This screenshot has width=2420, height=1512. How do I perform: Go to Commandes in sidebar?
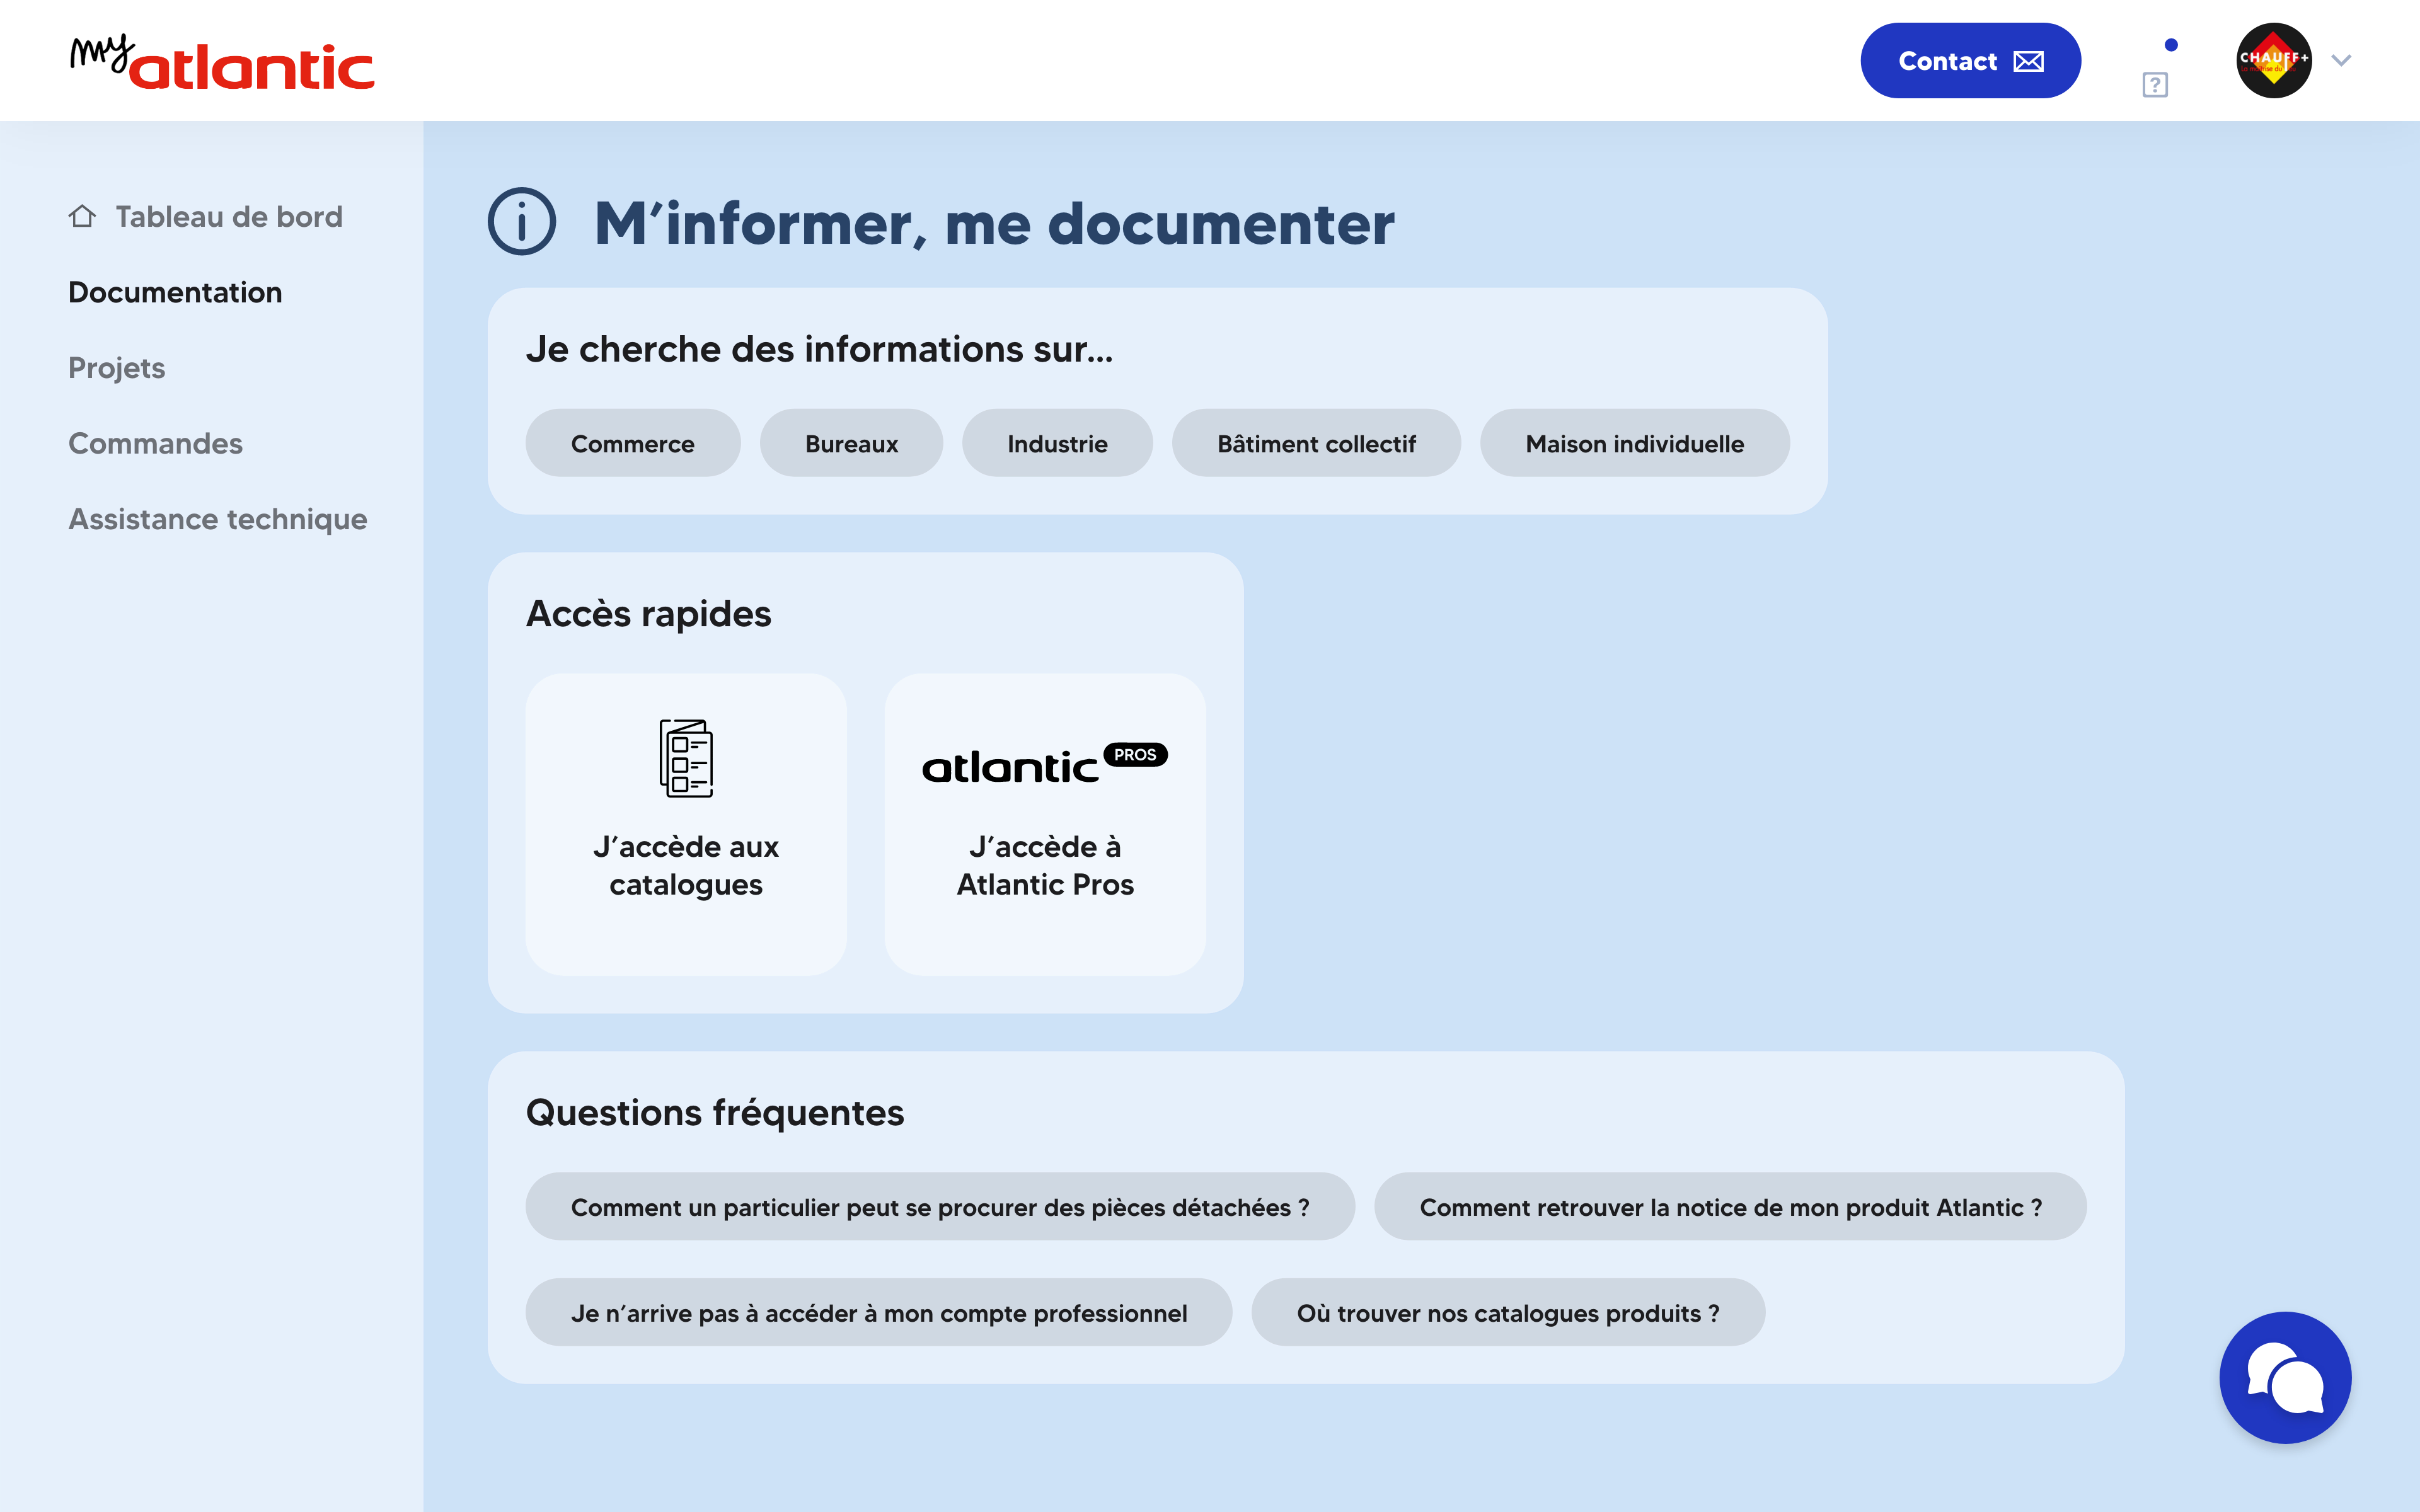click(155, 443)
